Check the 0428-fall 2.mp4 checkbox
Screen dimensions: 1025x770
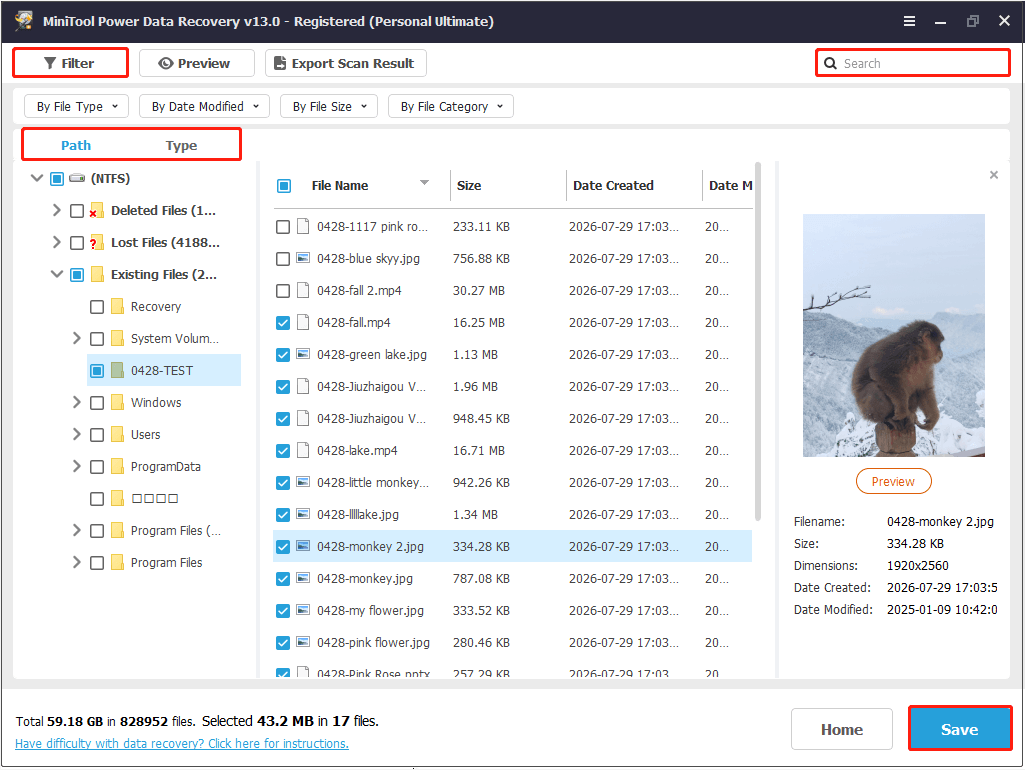tap(283, 291)
